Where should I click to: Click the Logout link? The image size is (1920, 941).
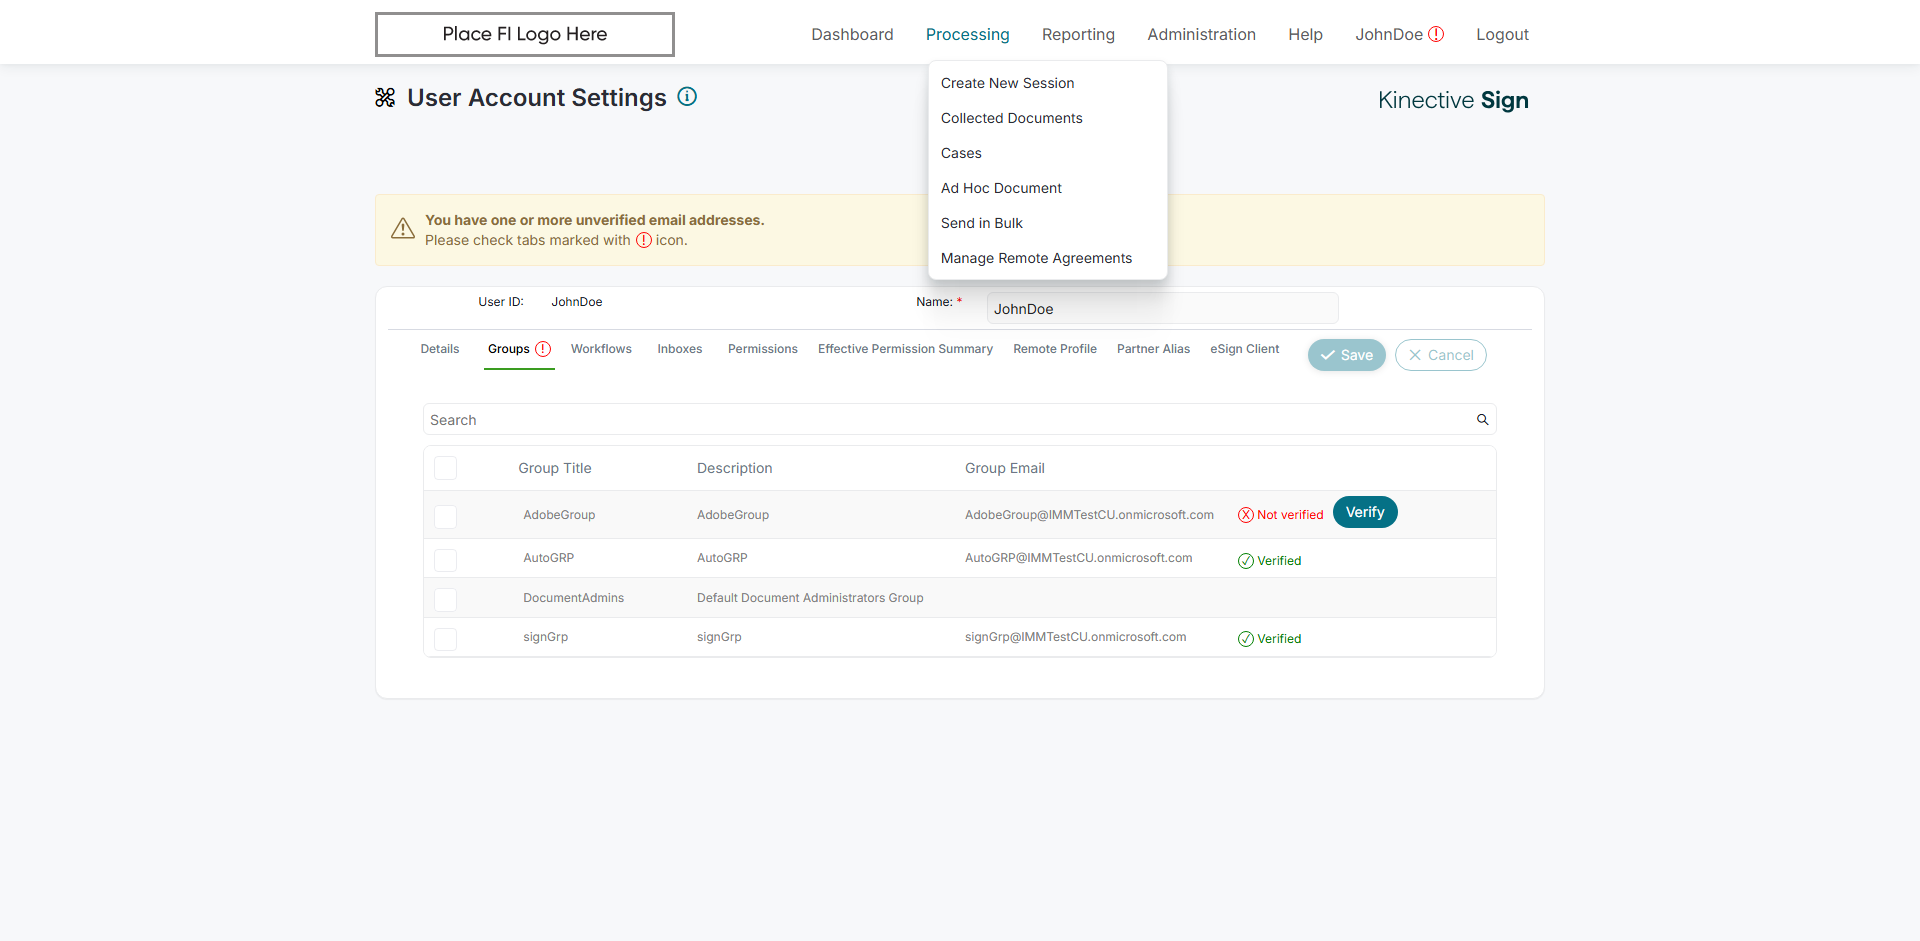coord(1502,34)
